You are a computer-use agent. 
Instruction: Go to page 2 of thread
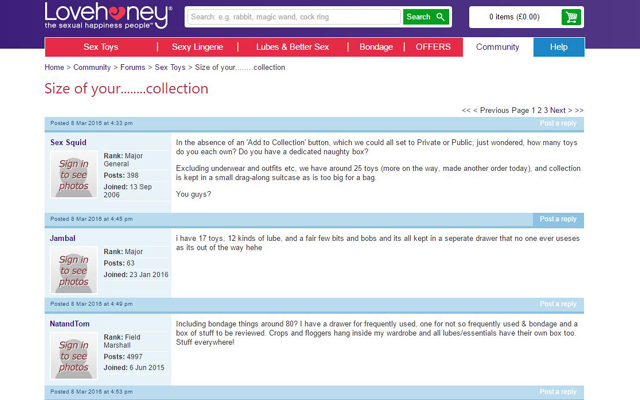click(539, 110)
